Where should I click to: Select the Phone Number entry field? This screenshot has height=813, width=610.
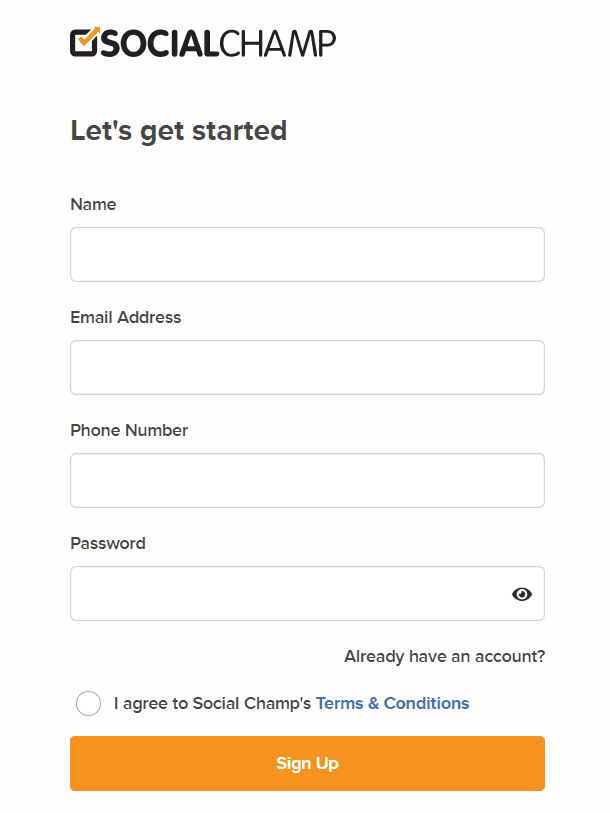click(x=307, y=480)
